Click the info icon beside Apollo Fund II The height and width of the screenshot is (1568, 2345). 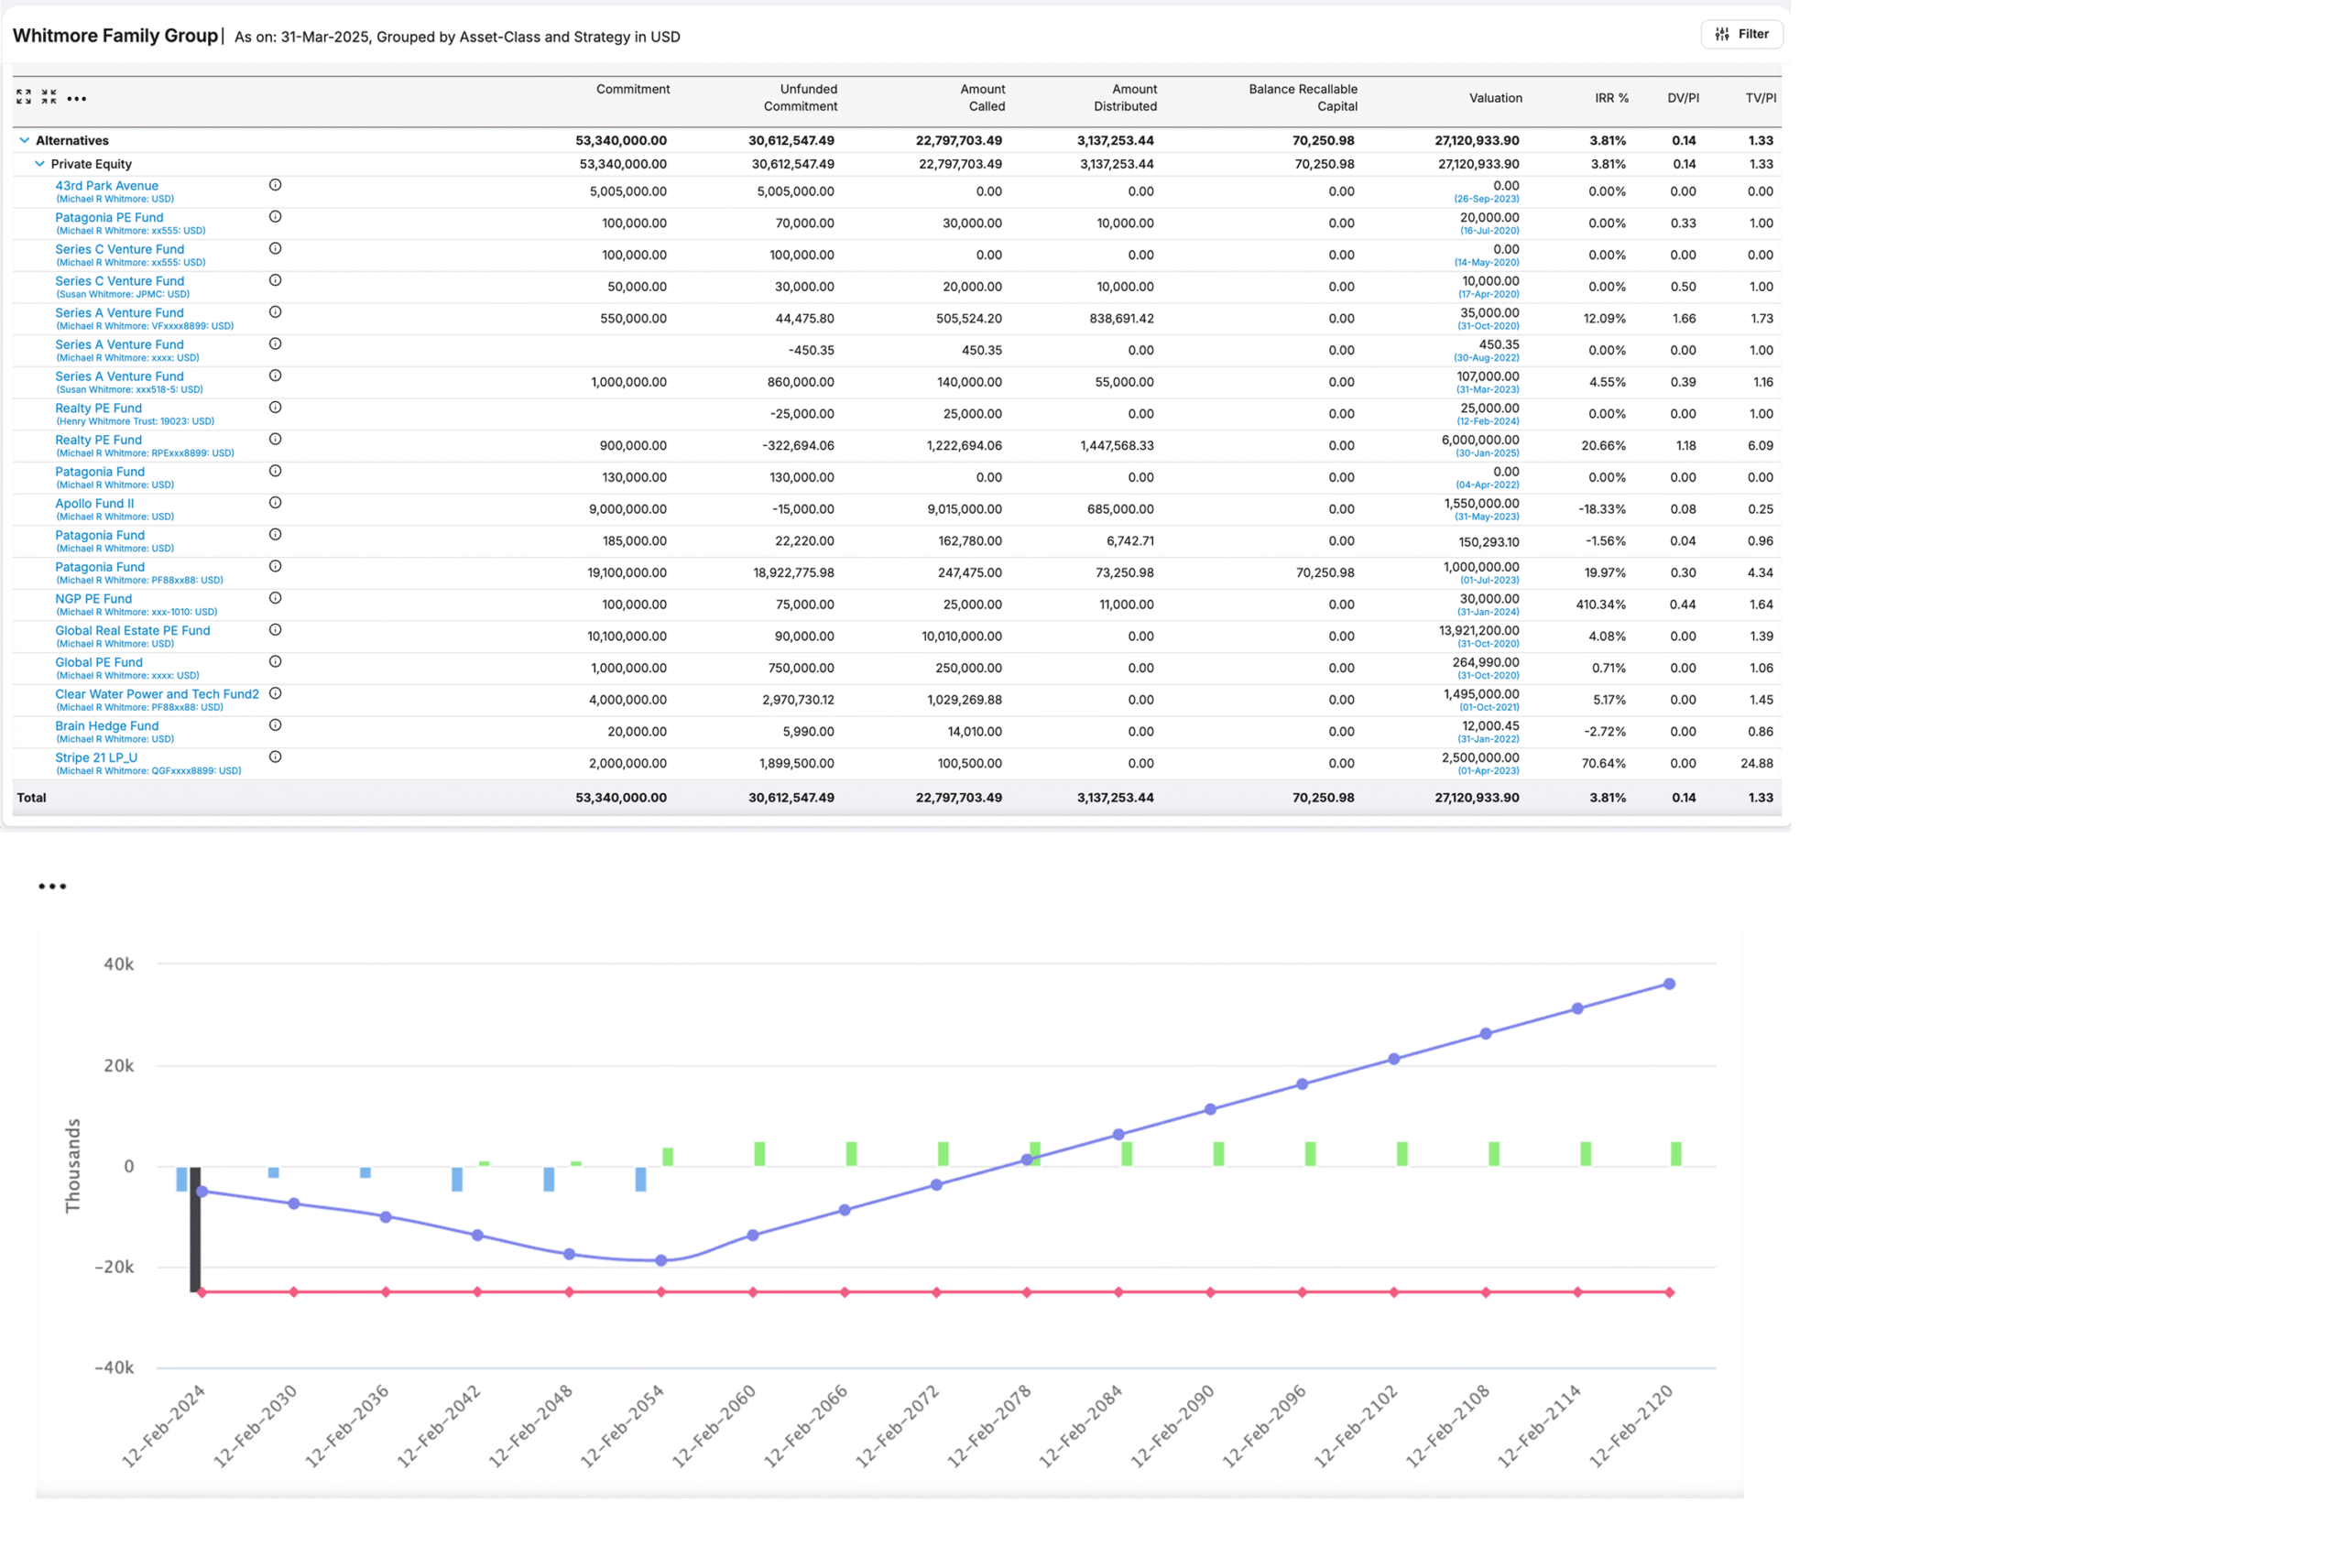point(276,502)
